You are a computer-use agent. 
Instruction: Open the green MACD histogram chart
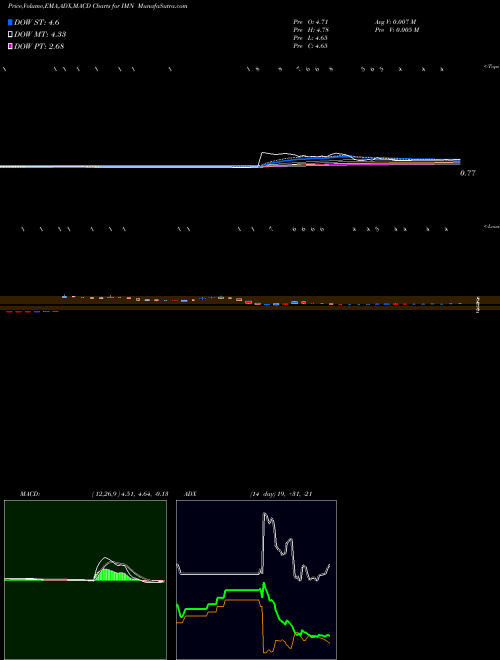pos(85,580)
